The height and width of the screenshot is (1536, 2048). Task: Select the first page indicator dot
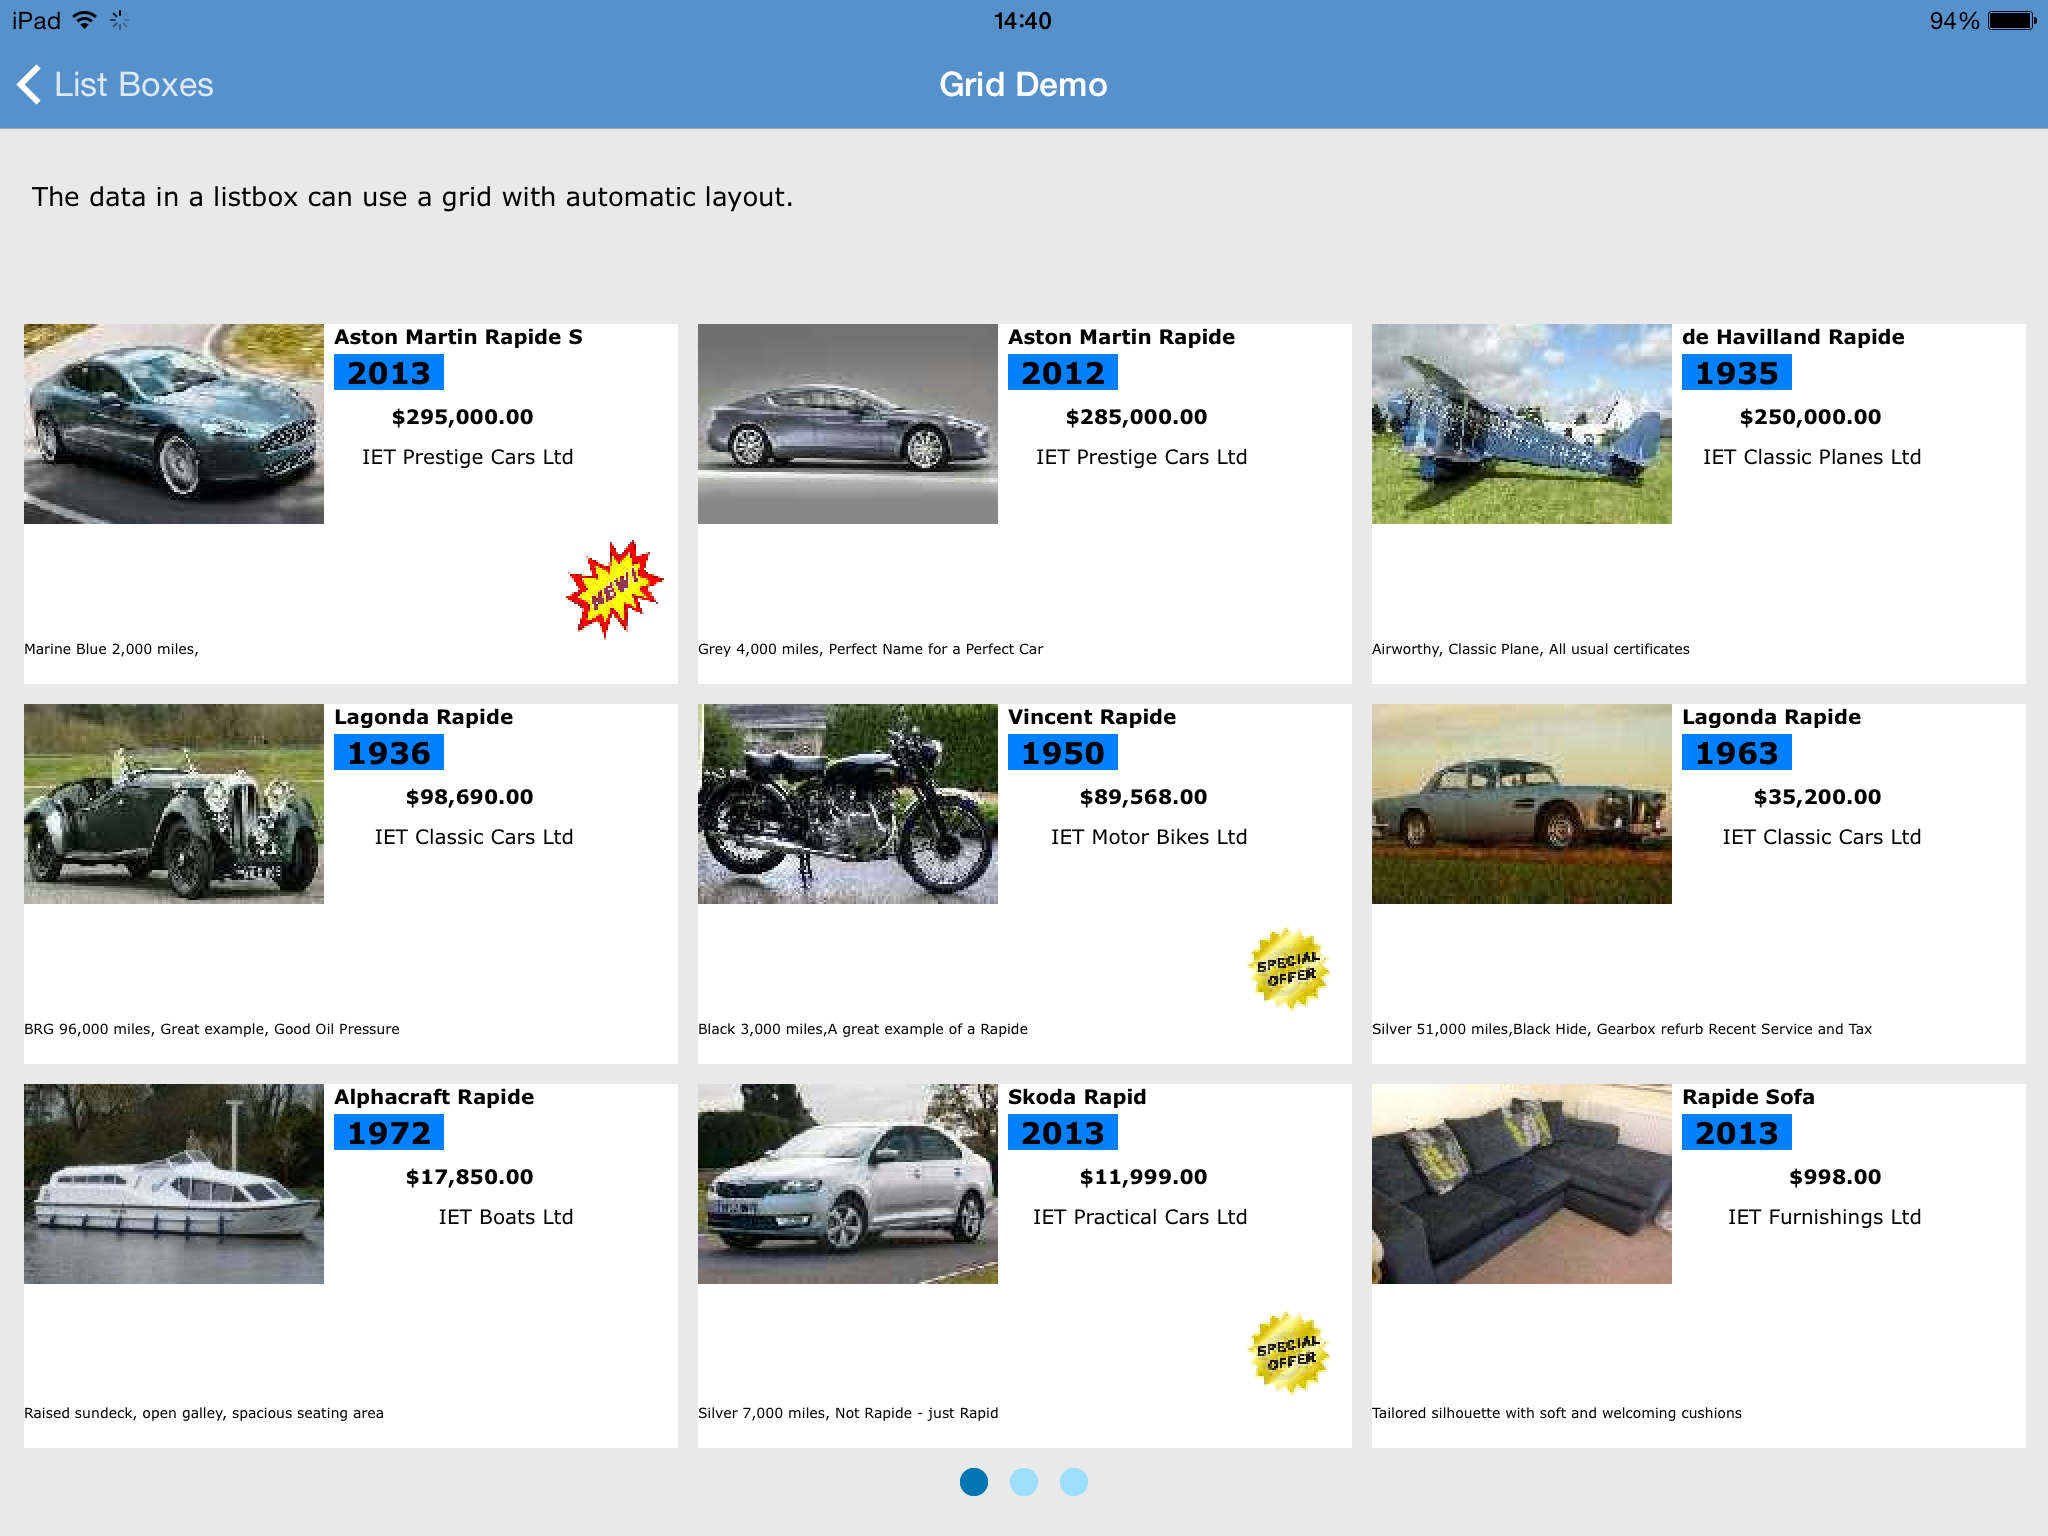973,1482
